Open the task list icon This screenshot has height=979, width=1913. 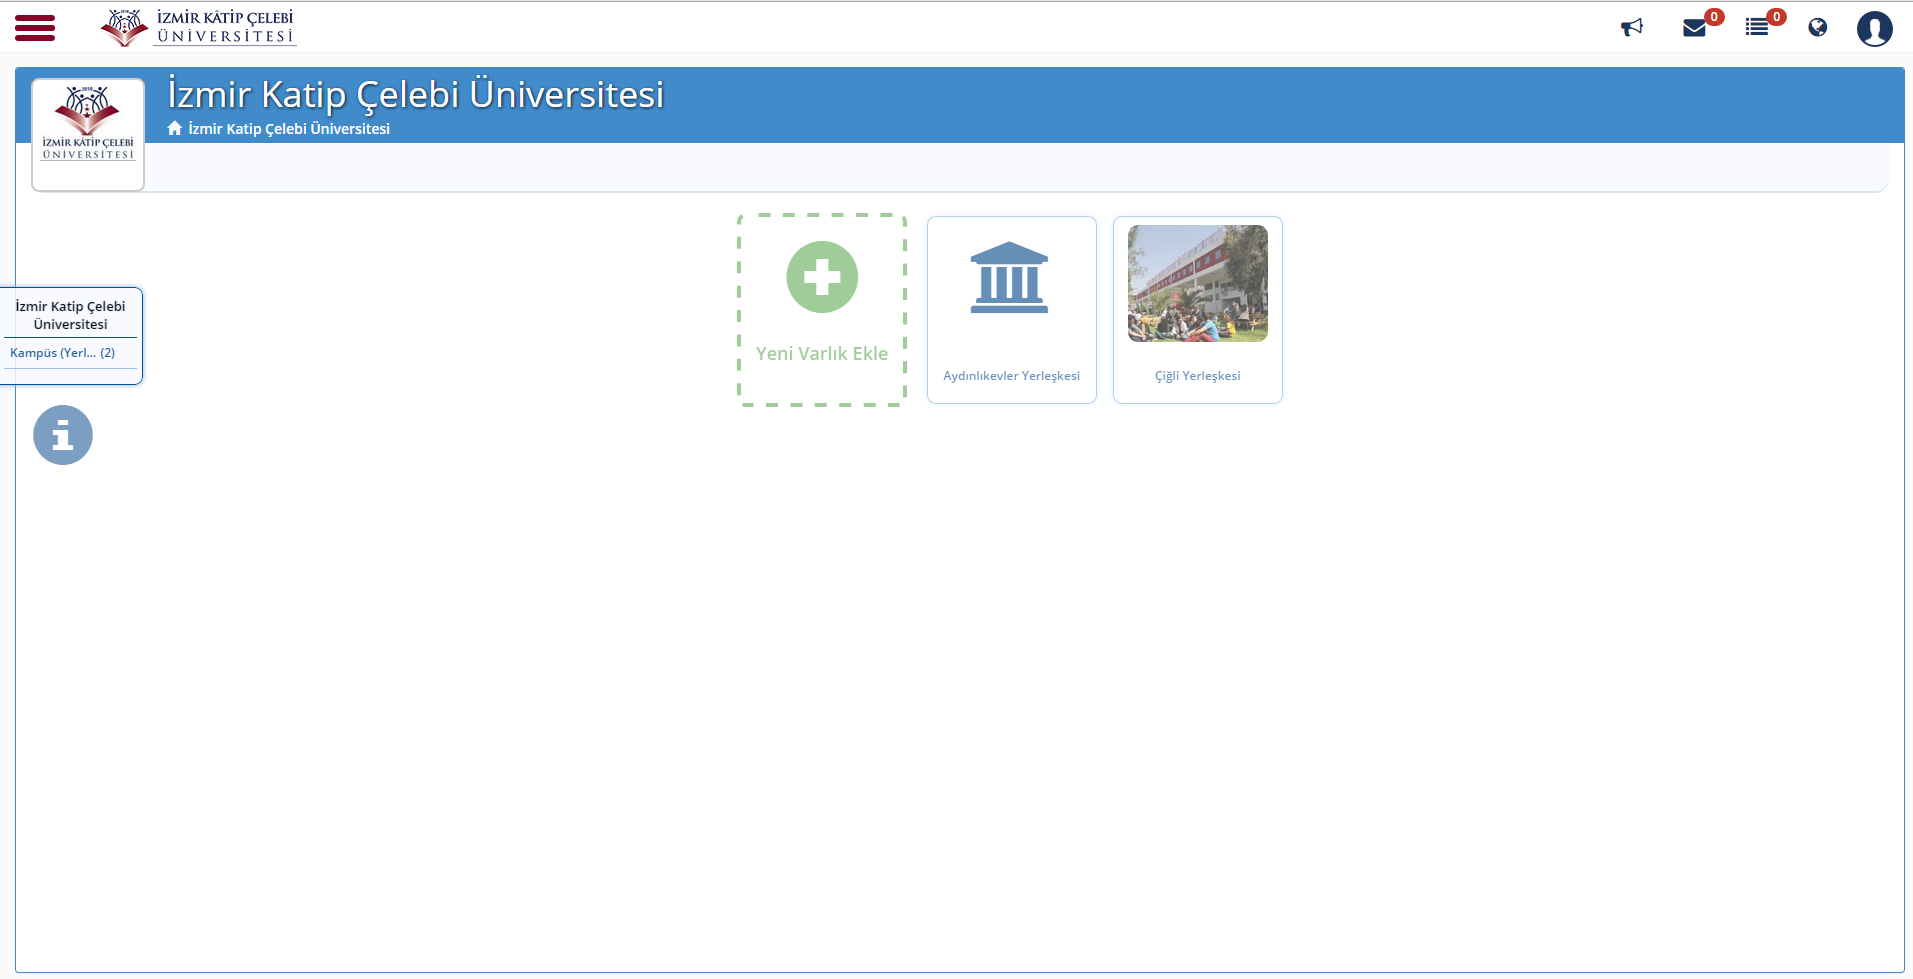(1757, 27)
